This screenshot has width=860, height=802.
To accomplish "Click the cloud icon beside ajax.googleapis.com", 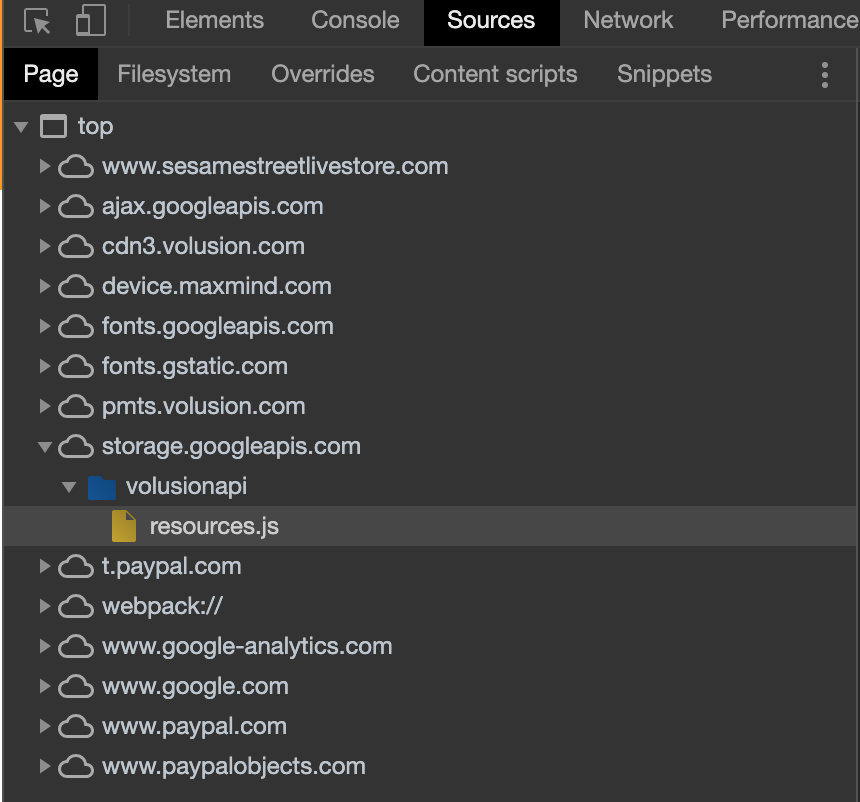I will click(x=76, y=207).
